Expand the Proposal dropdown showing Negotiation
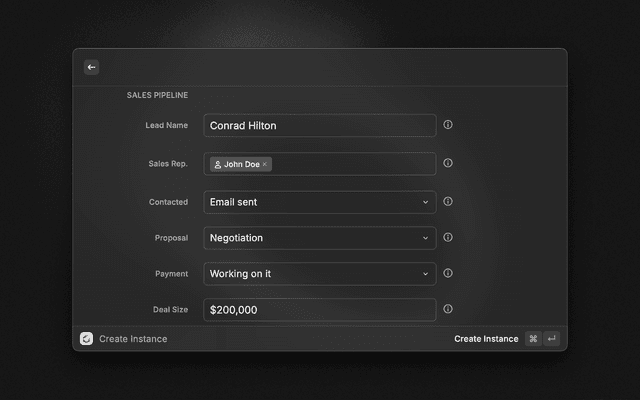Screen dimensions: 640x400 pyautogui.click(x=319, y=238)
